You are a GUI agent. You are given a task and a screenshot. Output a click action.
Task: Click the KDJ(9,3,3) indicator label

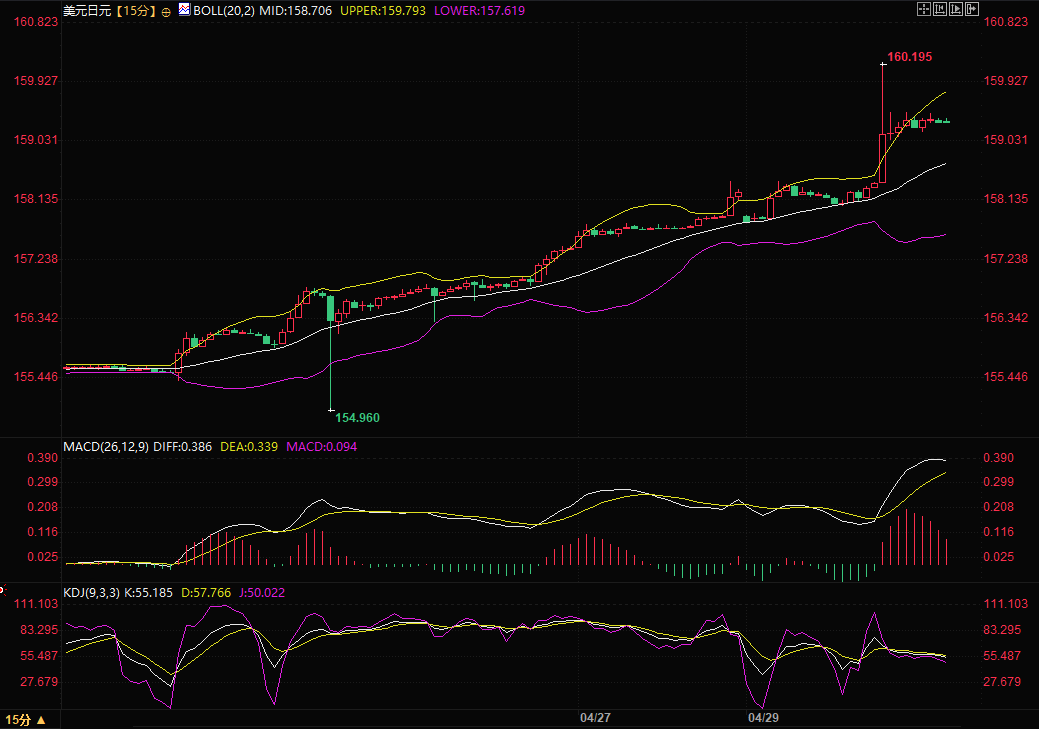92,593
